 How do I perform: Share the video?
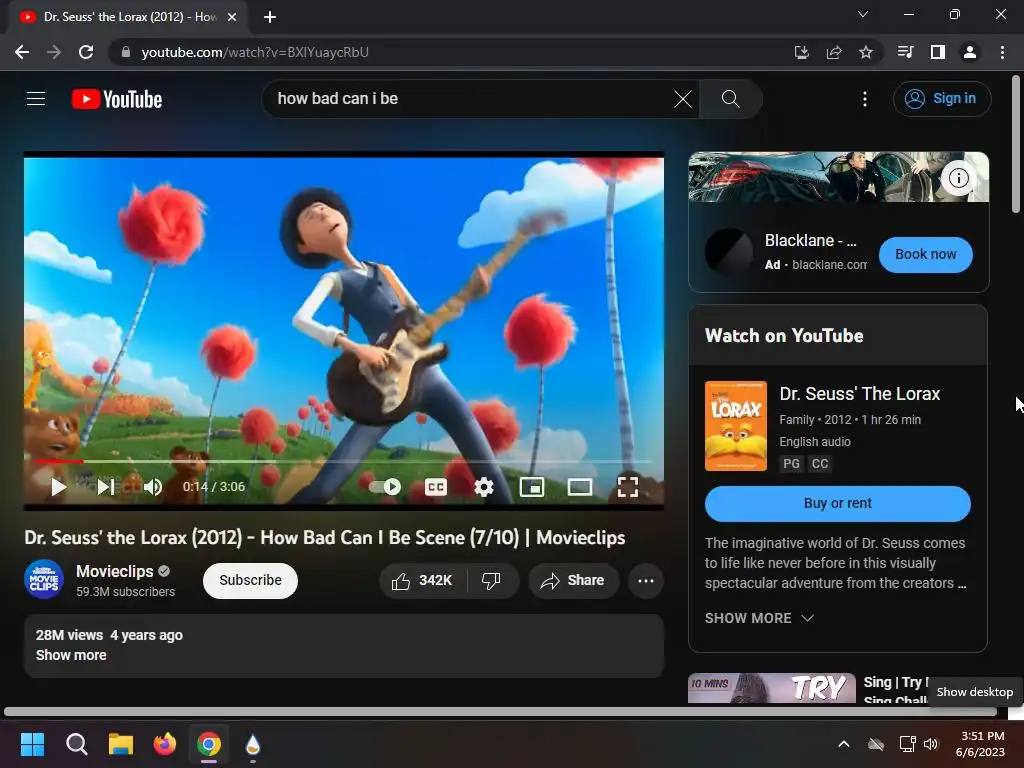pyautogui.click(x=573, y=581)
